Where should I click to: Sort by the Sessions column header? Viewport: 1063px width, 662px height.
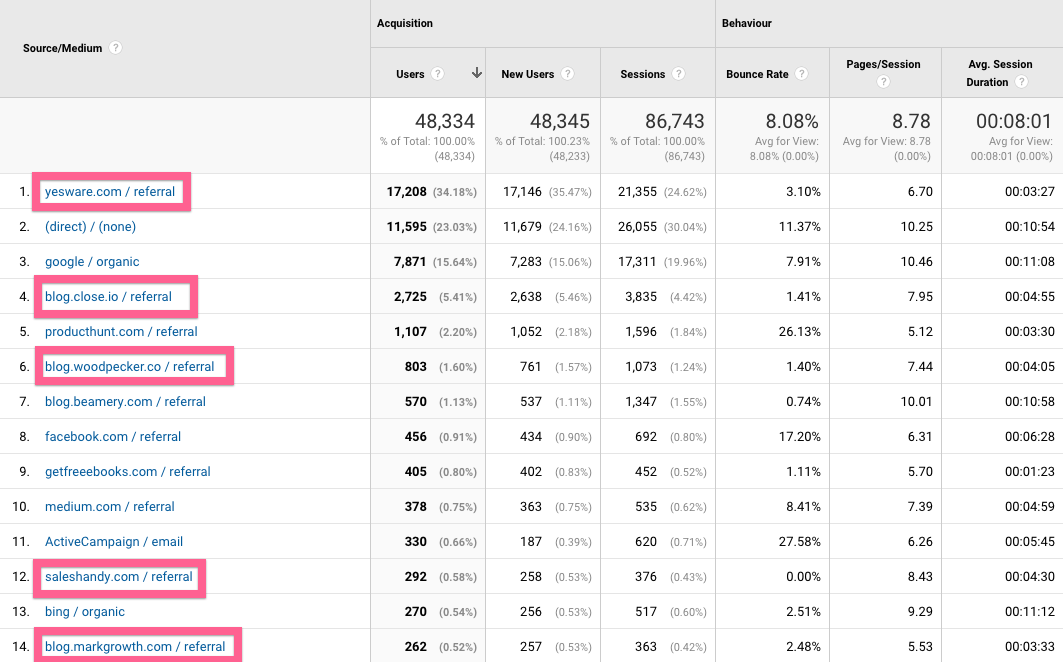coord(643,74)
